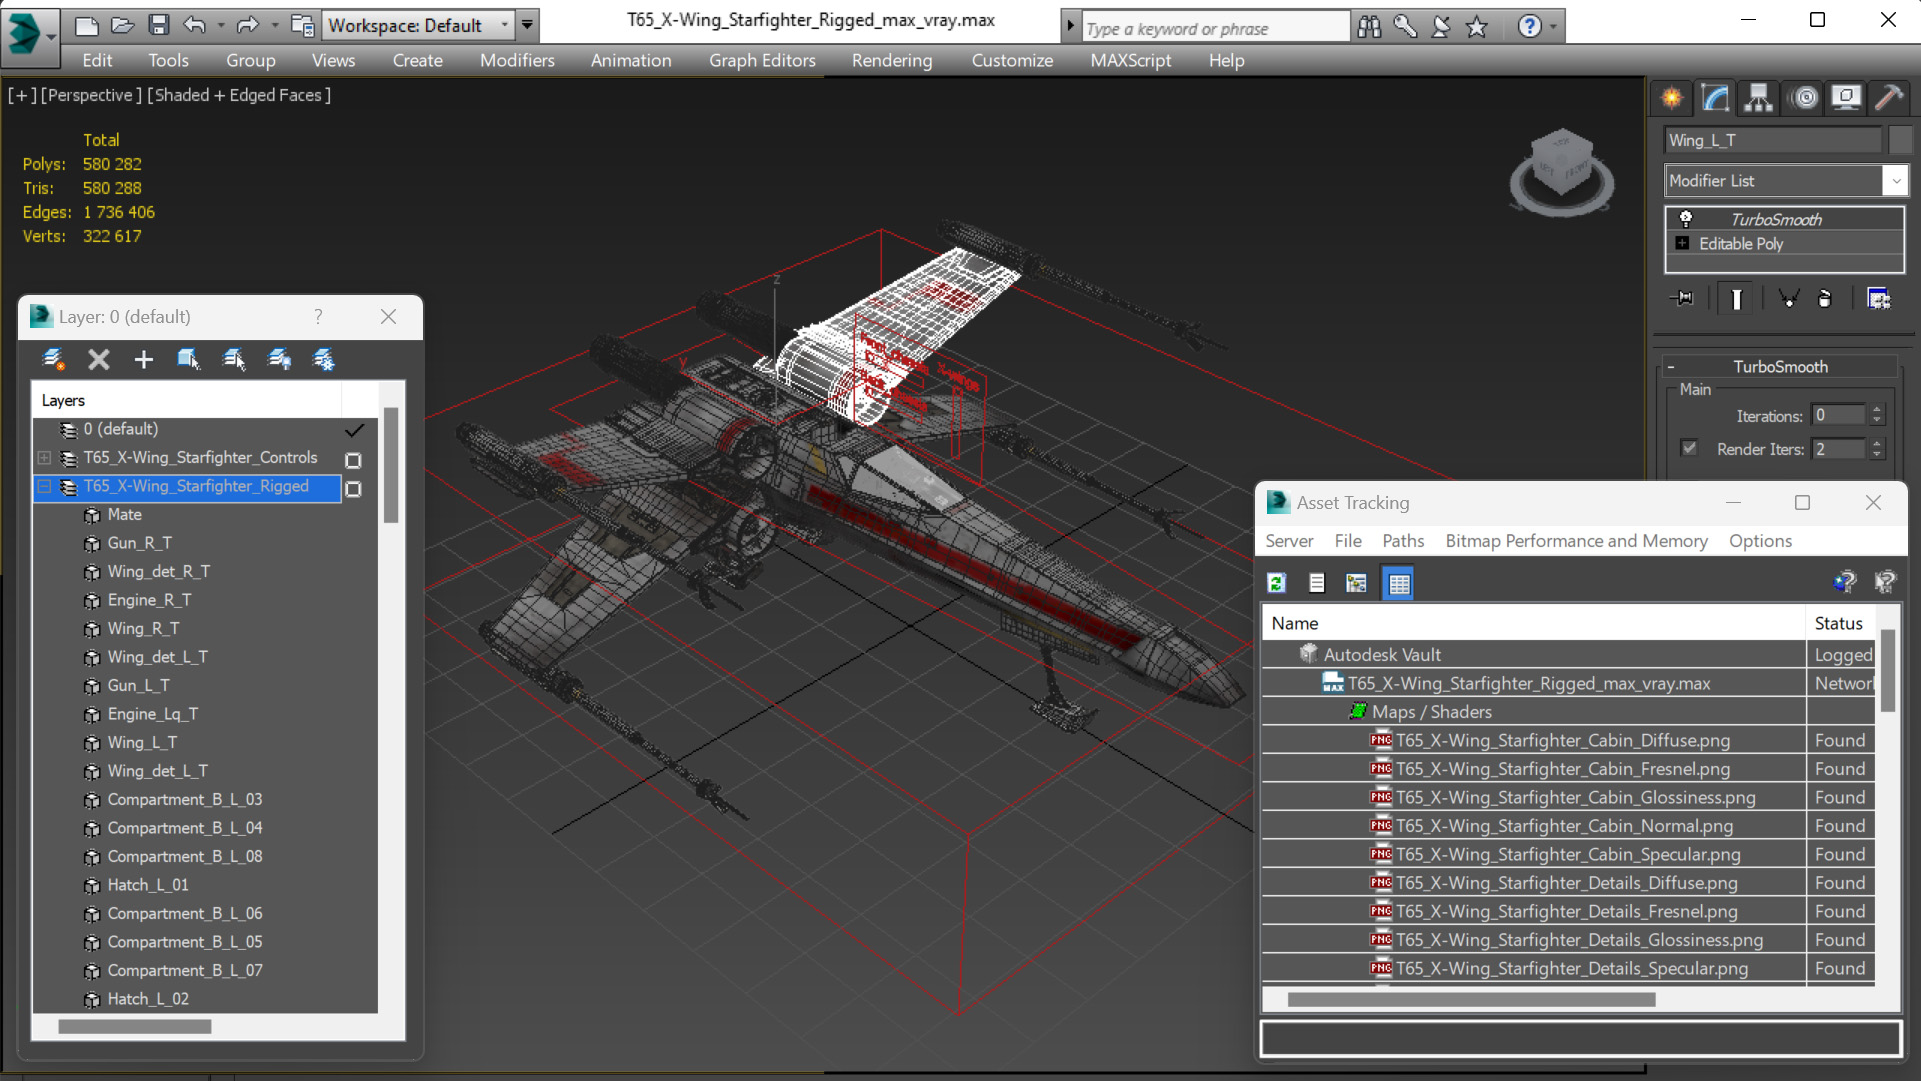The image size is (1921, 1081).
Task: Open Bitmap Performance and Memory menu
Action: tap(1576, 541)
